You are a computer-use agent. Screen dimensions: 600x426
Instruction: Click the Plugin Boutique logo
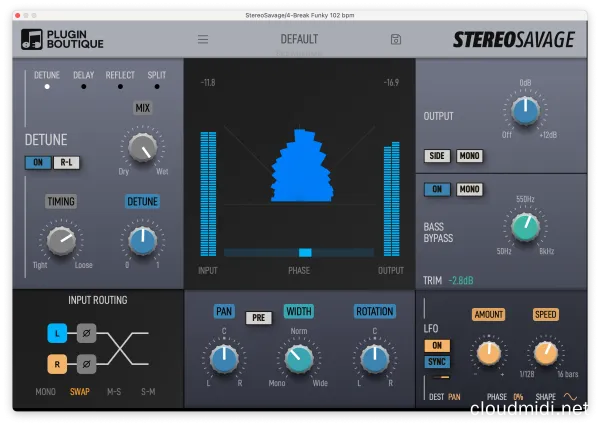pos(62,39)
